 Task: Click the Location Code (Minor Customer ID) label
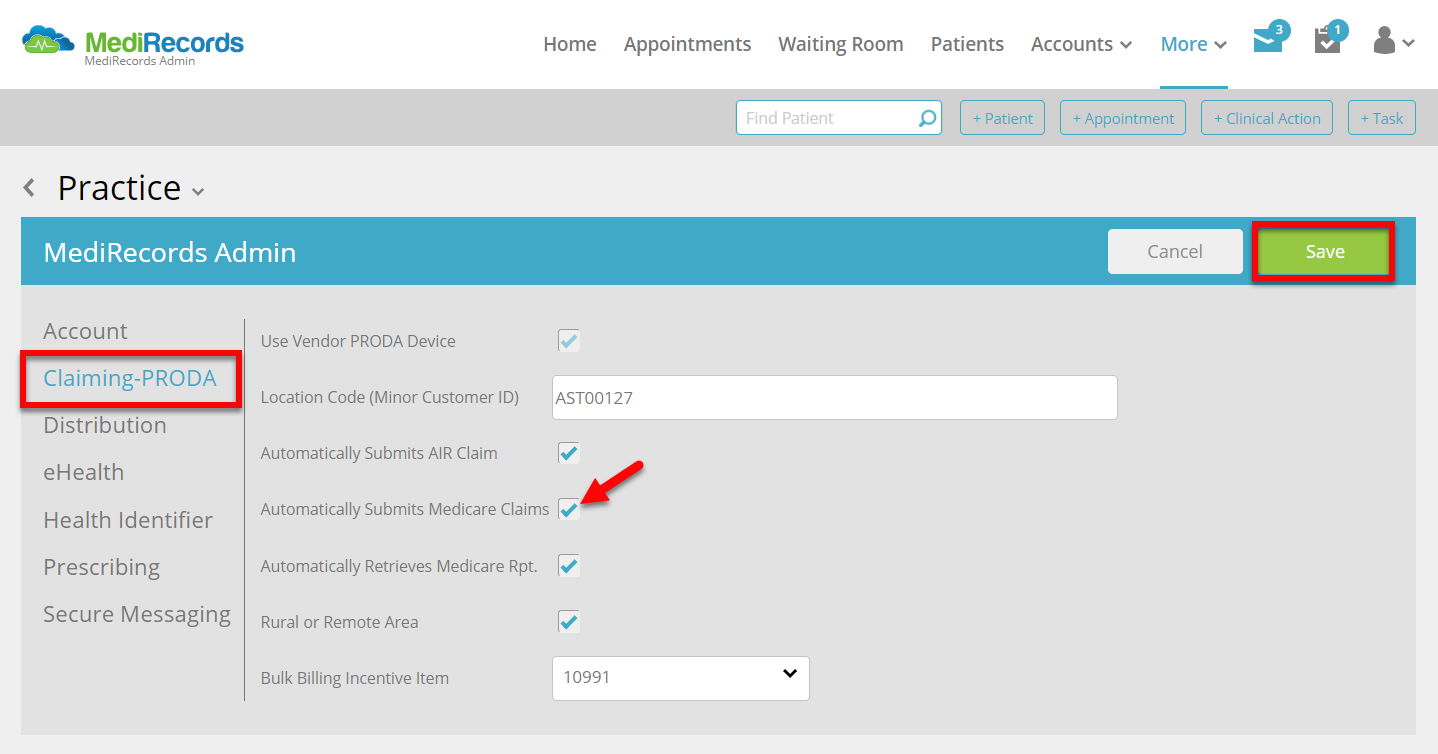click(x=390, y=398)
